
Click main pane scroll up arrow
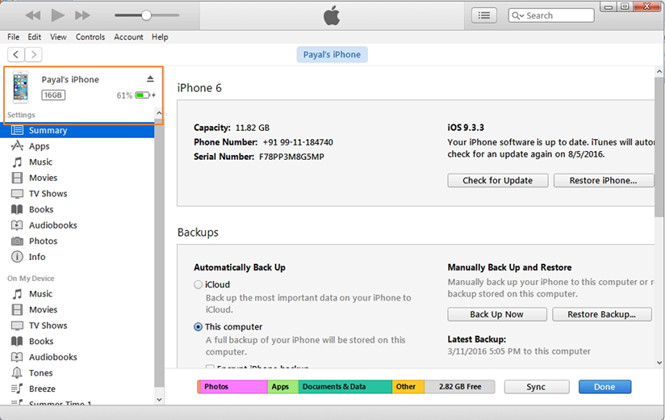click(659, 72)
